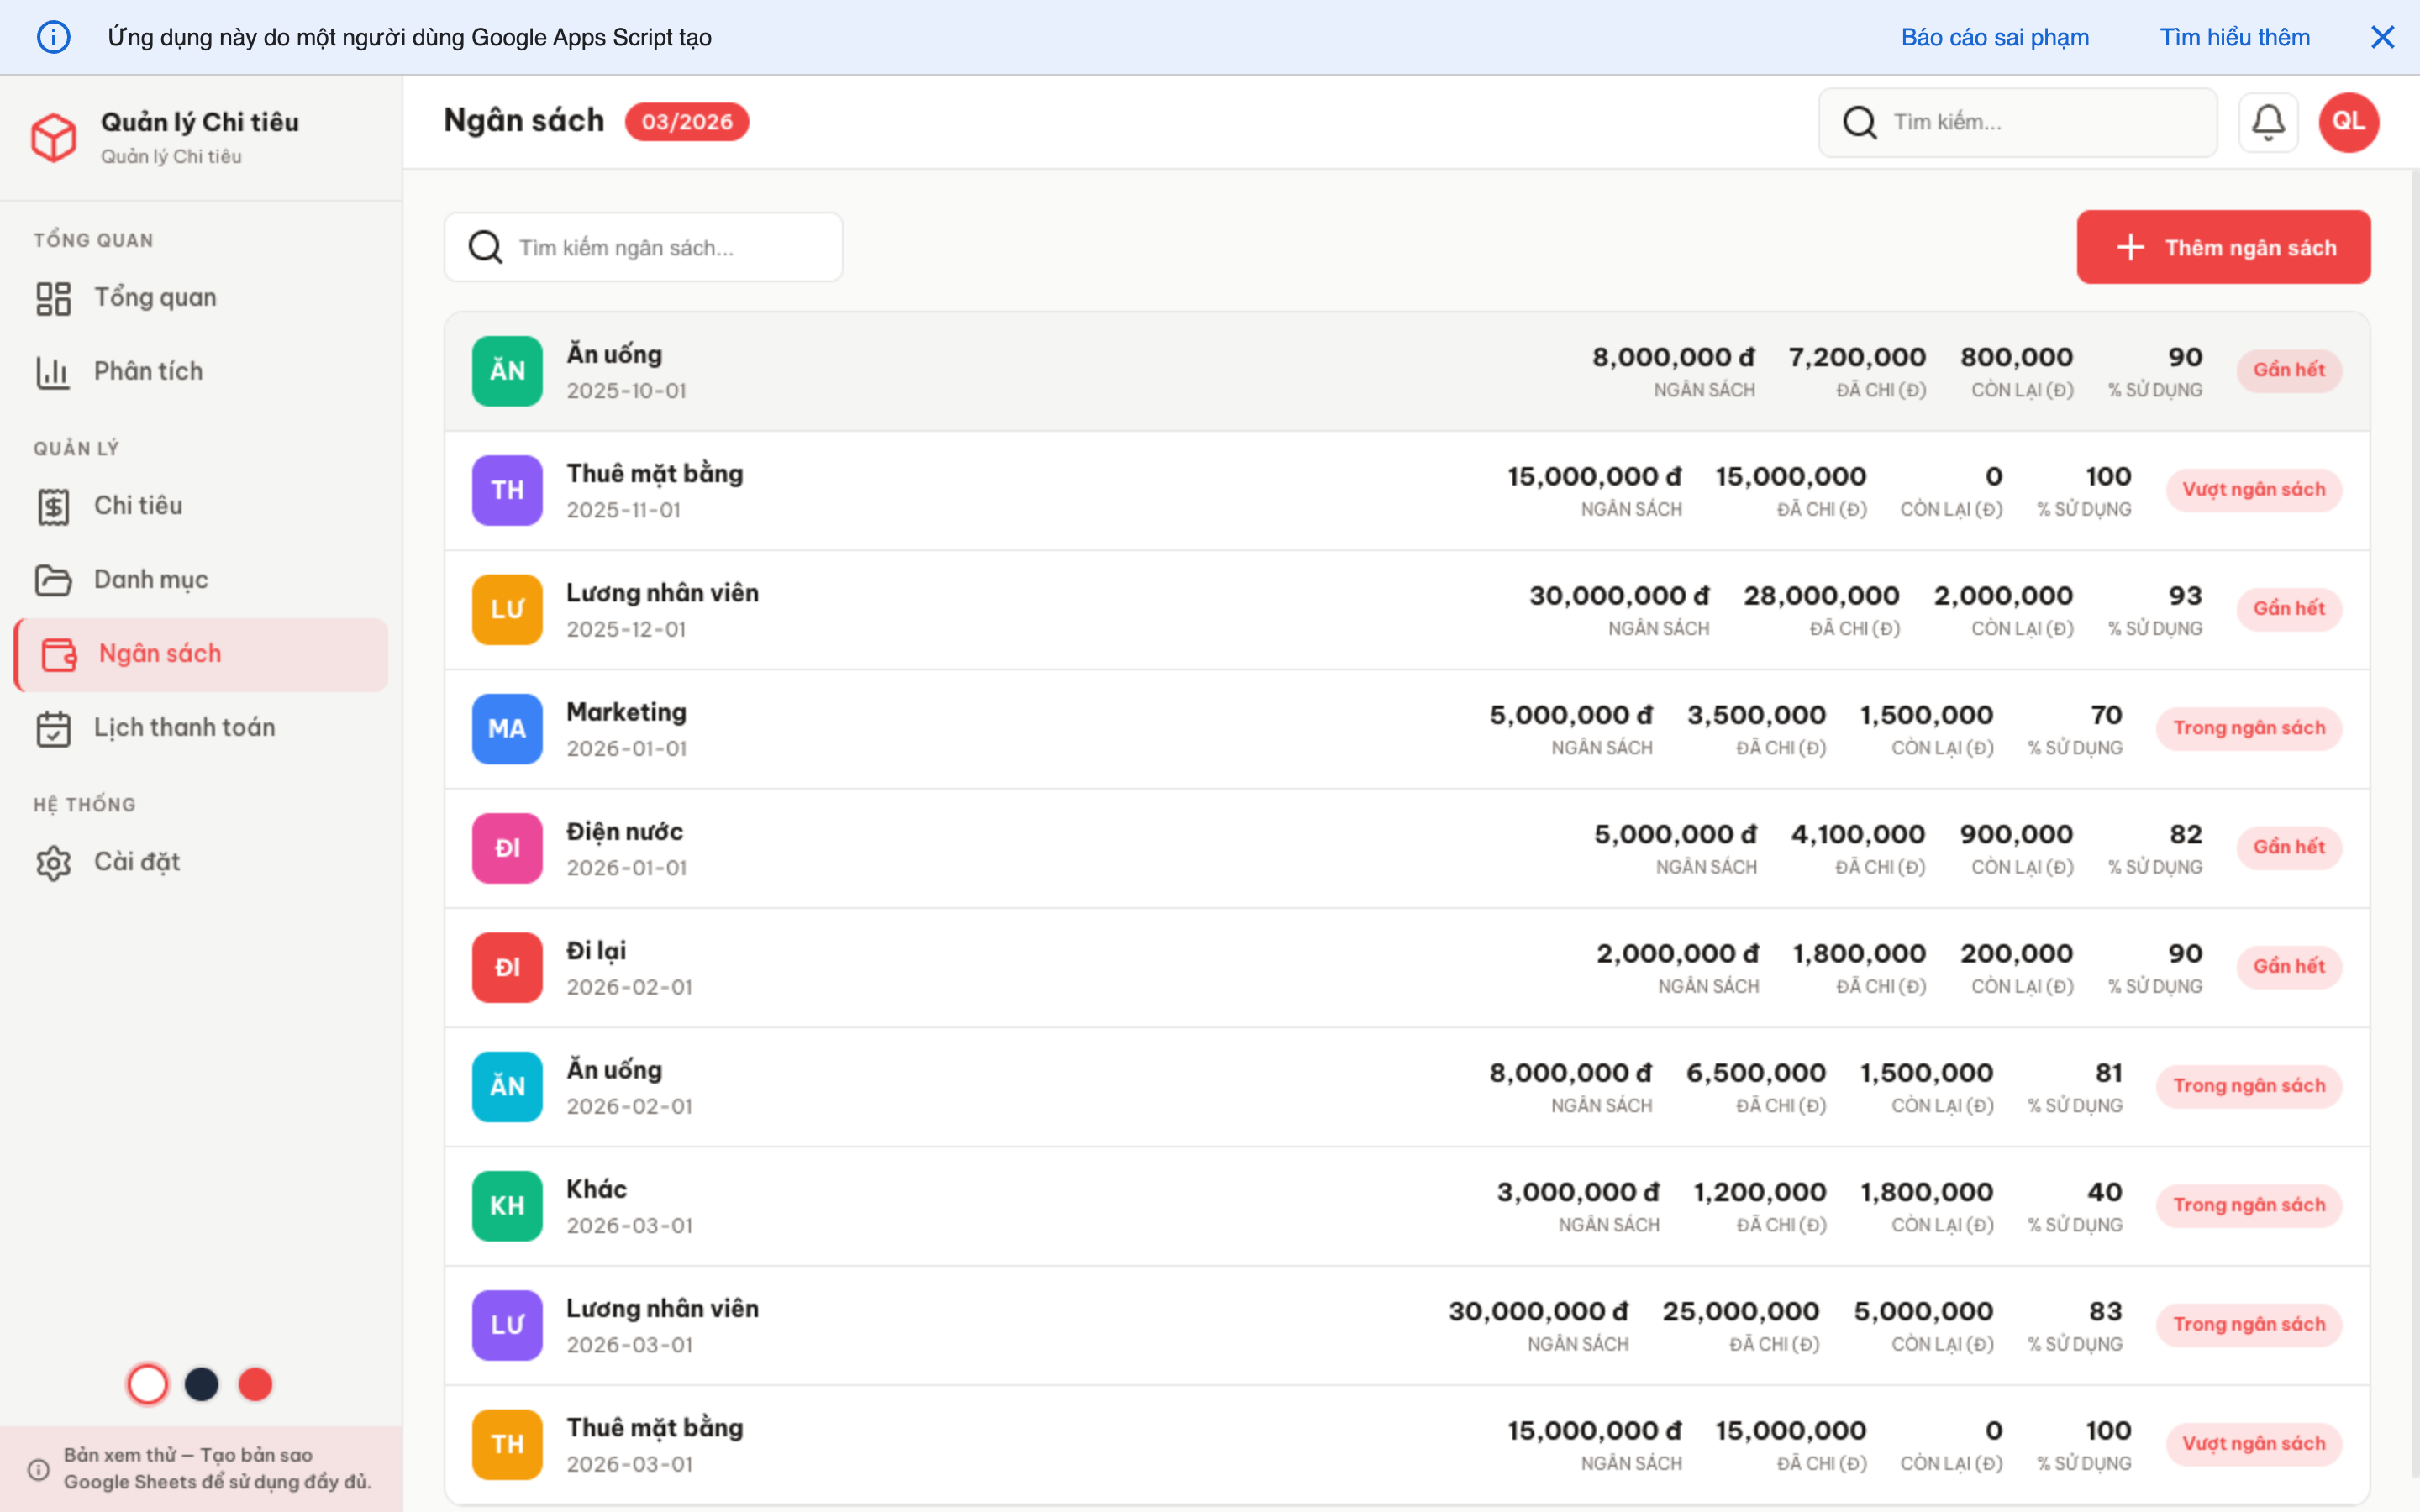This screenshot has width=2420, height=1512.
Task: Click the notification bell icon
Action: tap(2267, 122)
